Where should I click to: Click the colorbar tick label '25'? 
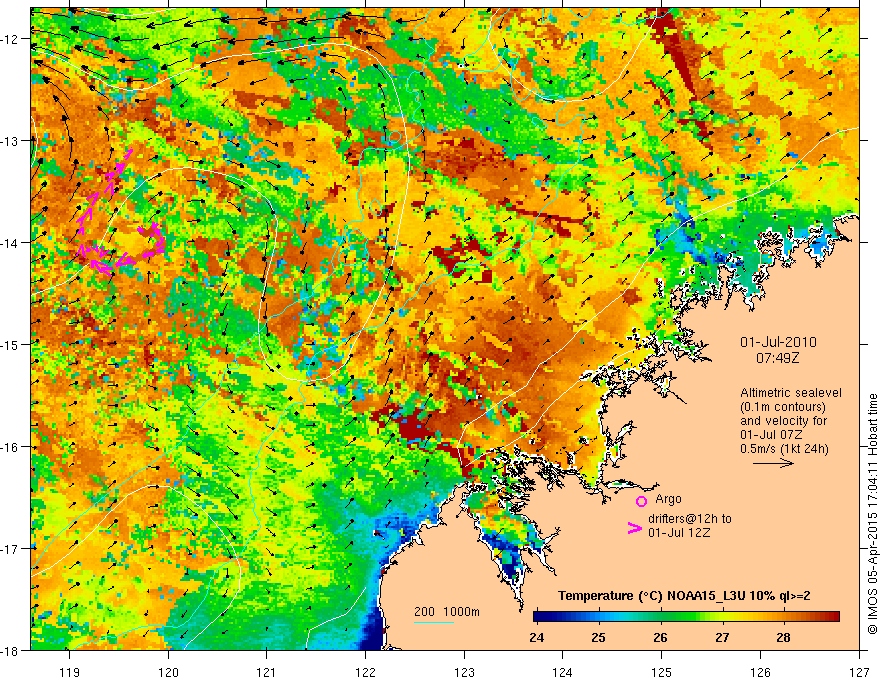pos(598,637)
